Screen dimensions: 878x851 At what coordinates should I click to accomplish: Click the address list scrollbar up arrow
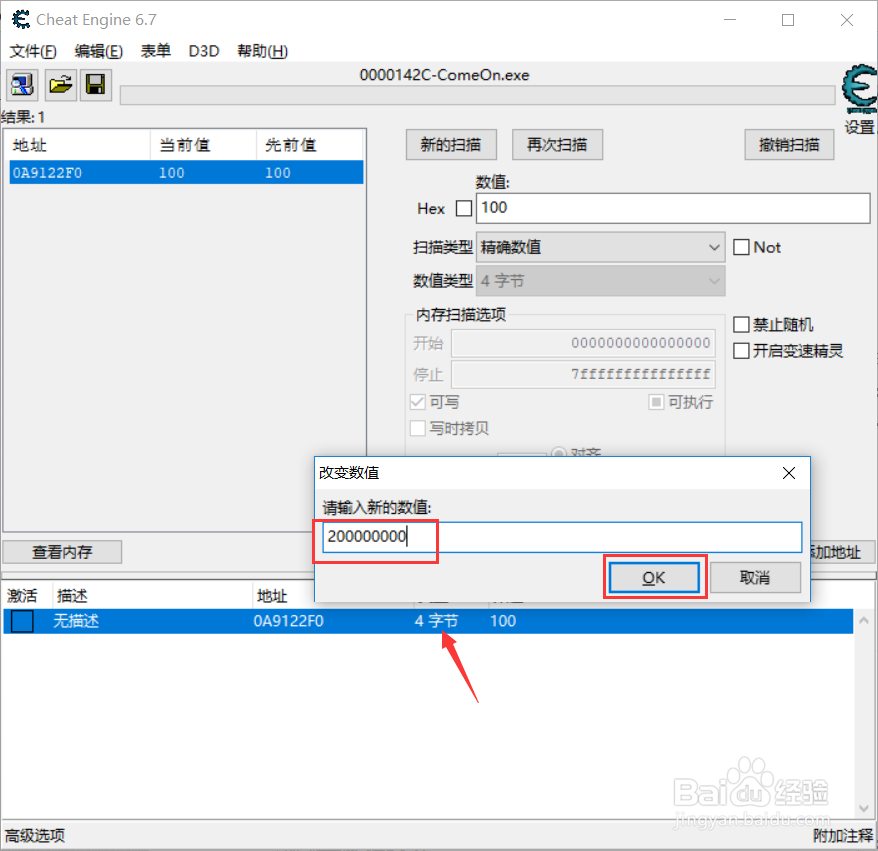click(864, 620)
